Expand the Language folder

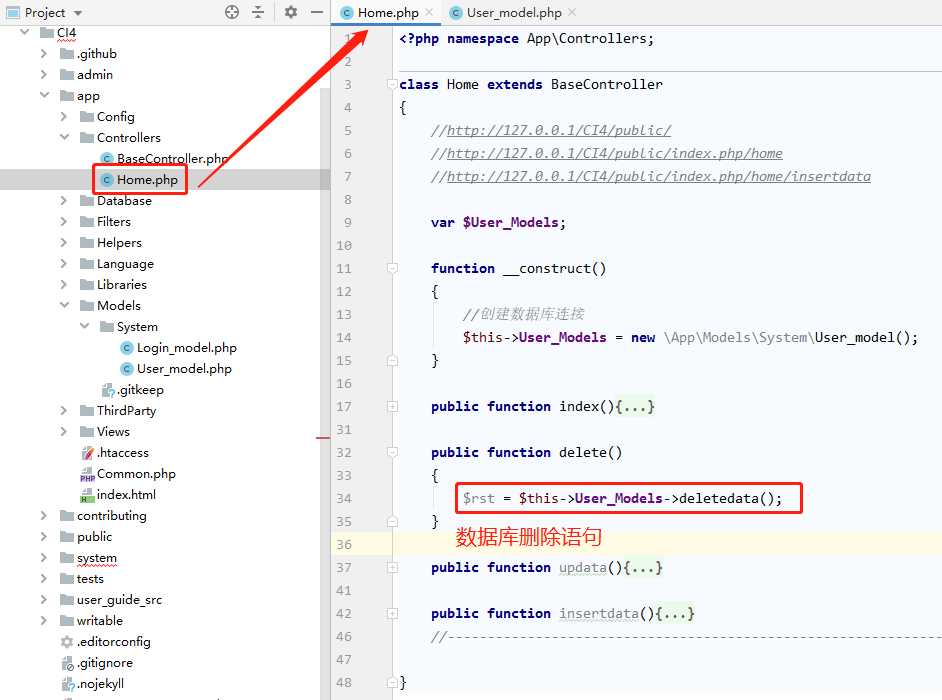click(x=64, y=263)
